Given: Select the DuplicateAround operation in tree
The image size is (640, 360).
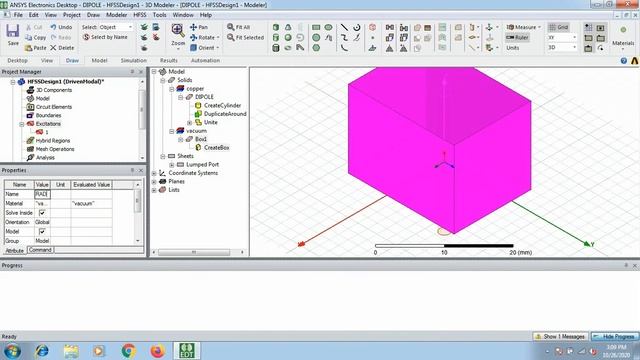Looking at the screenshot, I should click(x=225, y=114).
